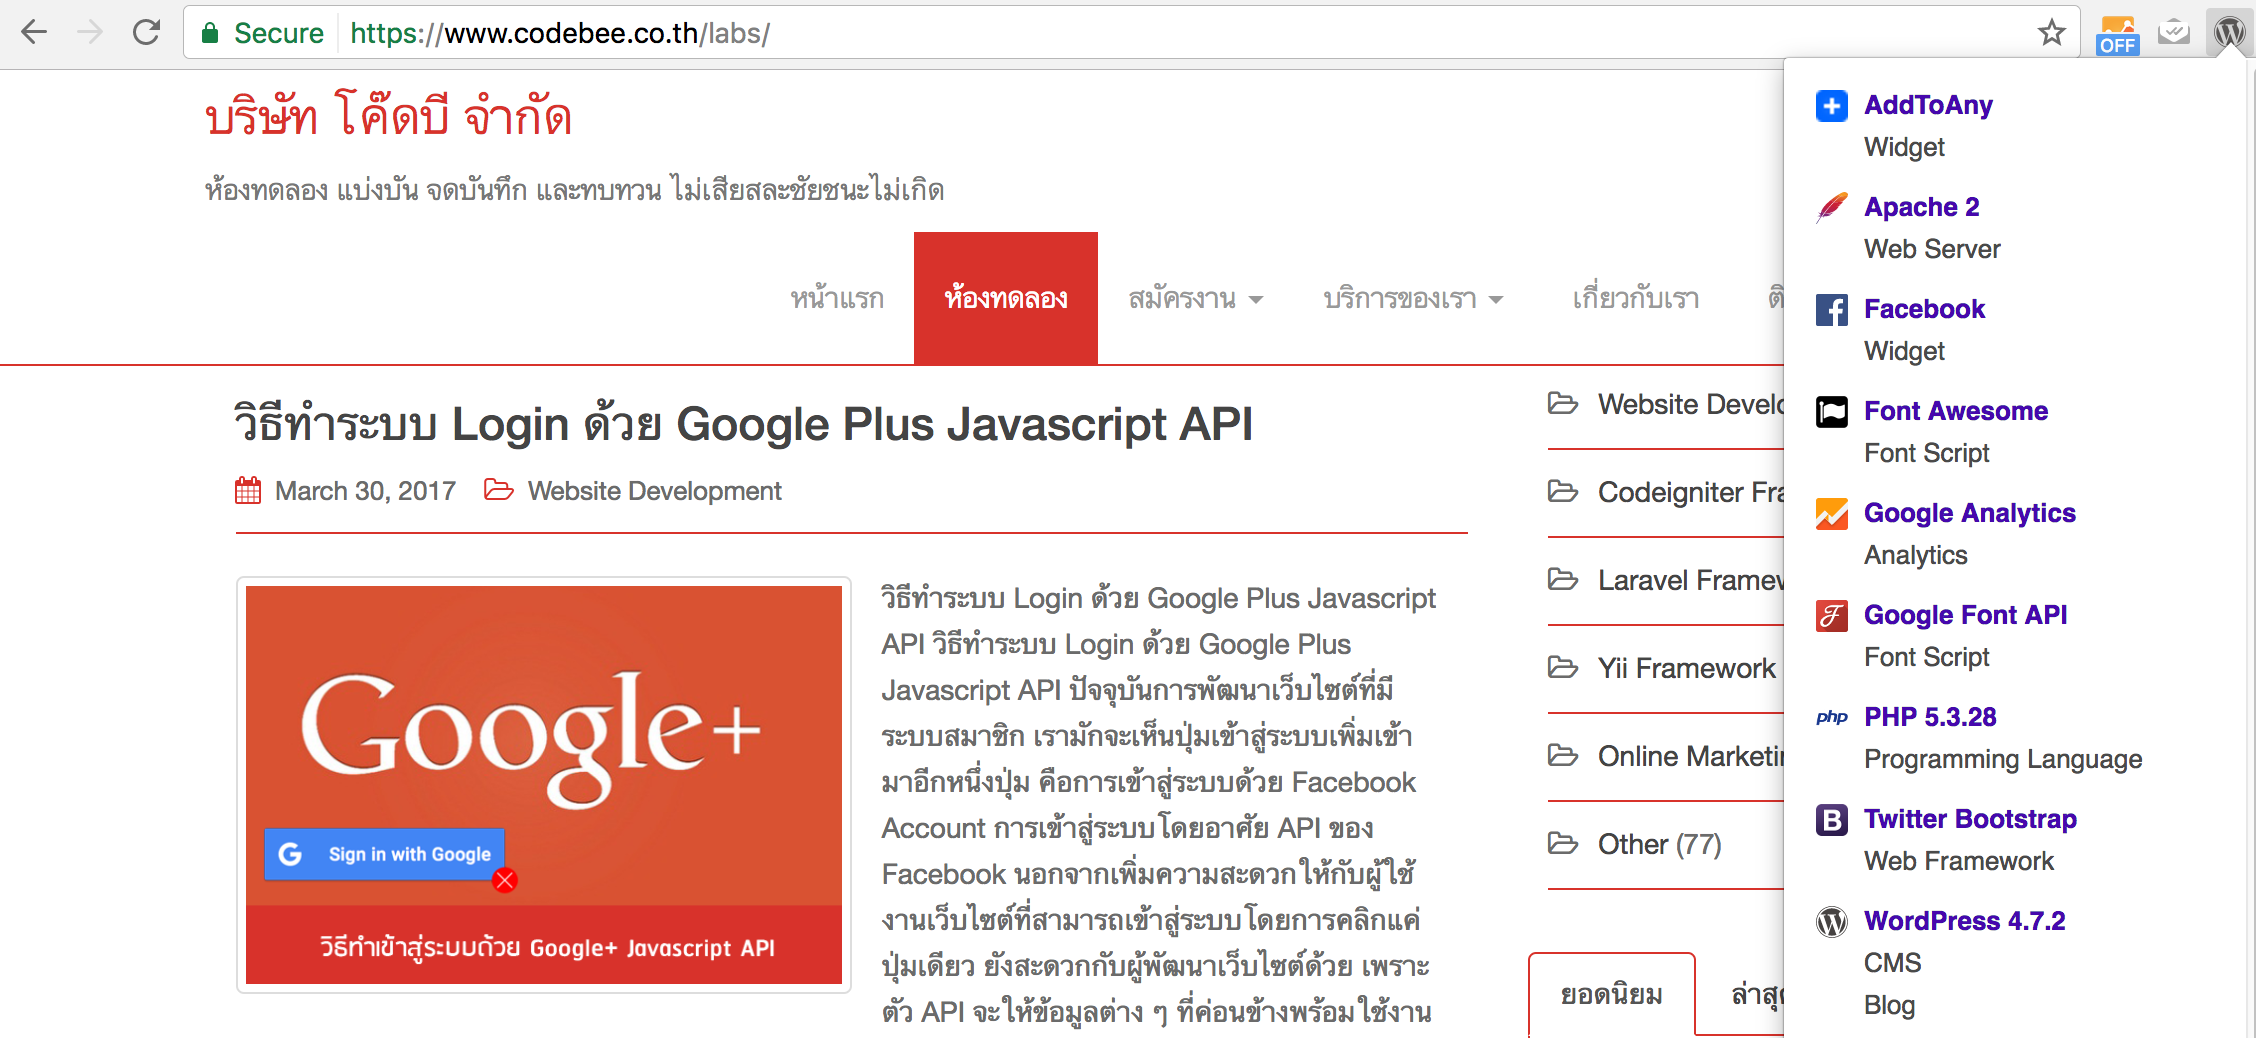The image size is (2256, 1038).
Task: Click the Google Analytics icon
Action: click(1831, 514)
